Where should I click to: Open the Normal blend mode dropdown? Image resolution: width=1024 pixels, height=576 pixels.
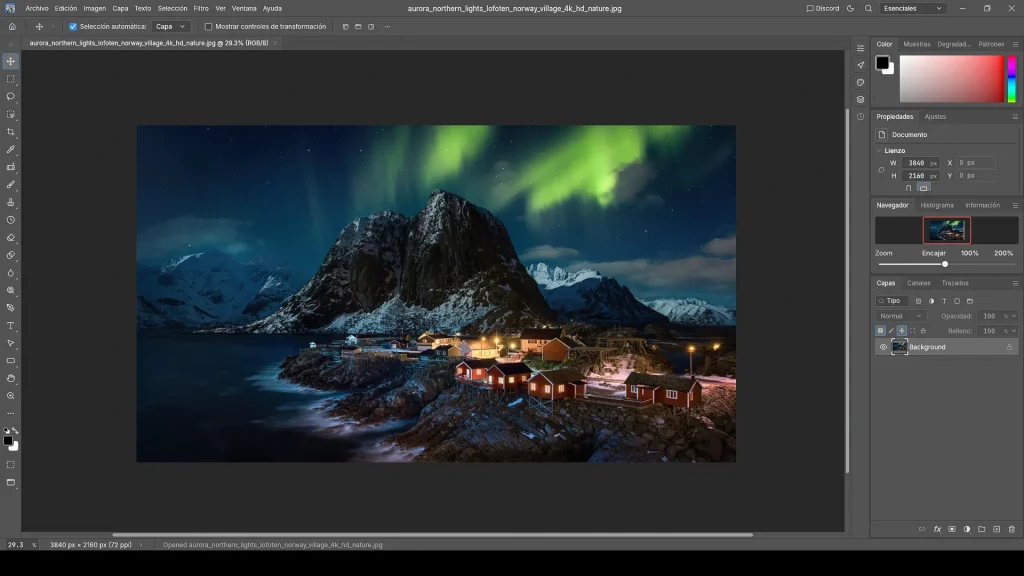[901, 316]
